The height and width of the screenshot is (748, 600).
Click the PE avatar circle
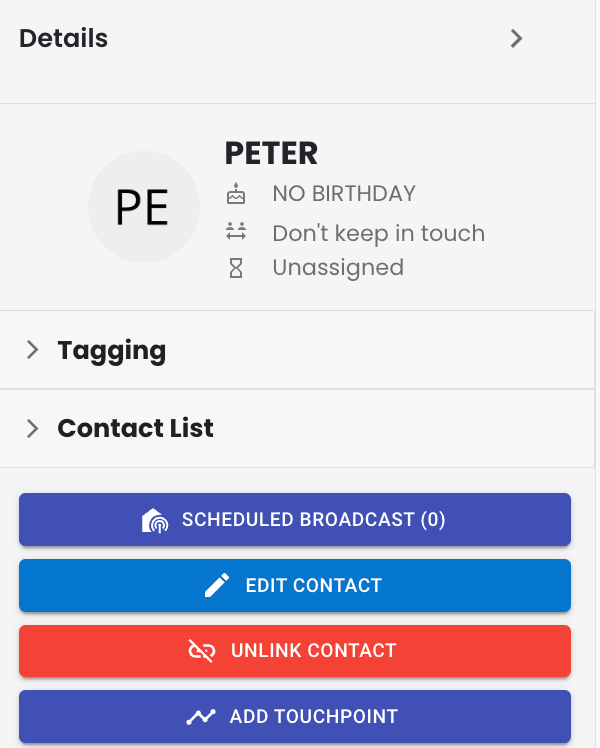tap(144, 207)
